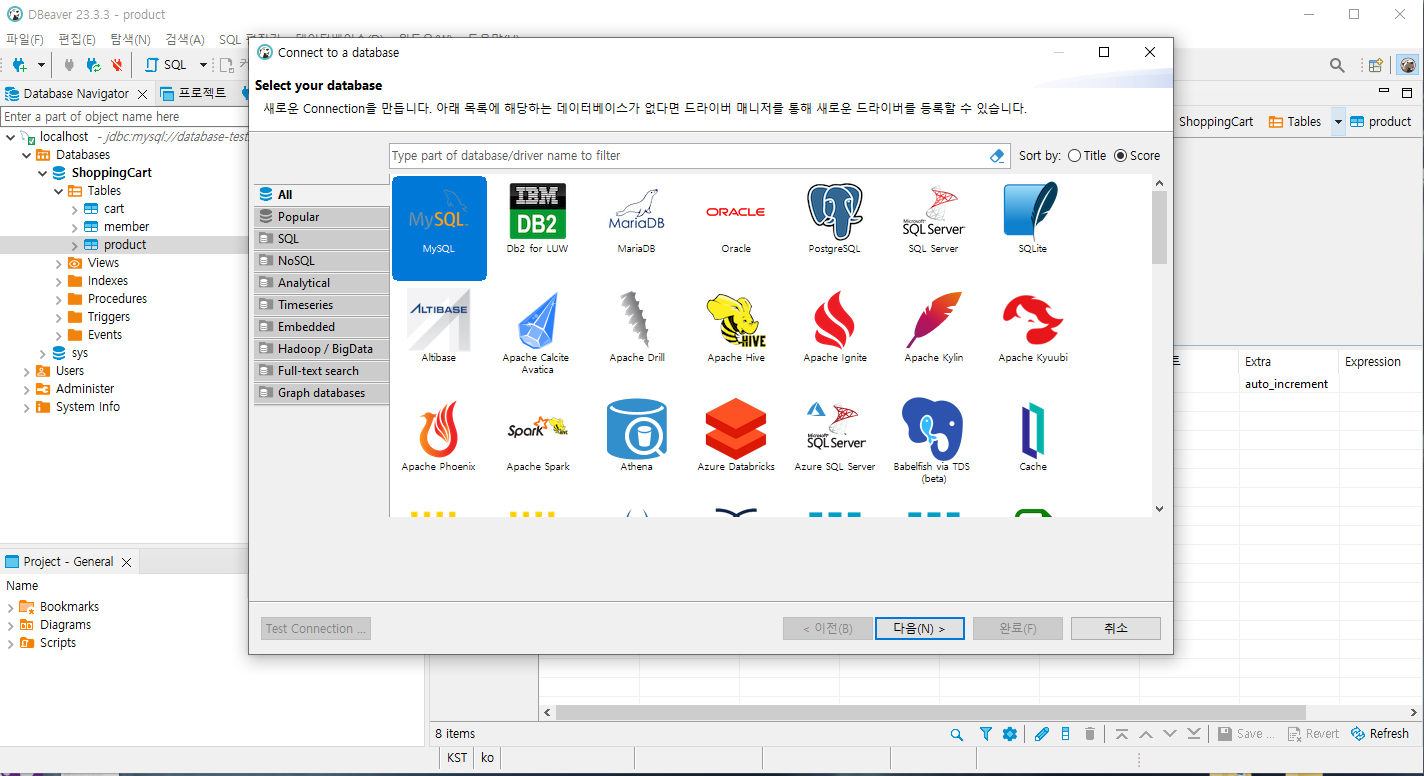This screenshot has height=776, width=1424.
Task: Click the driver list vertical scrollbar
Action: coord(1159,228)
